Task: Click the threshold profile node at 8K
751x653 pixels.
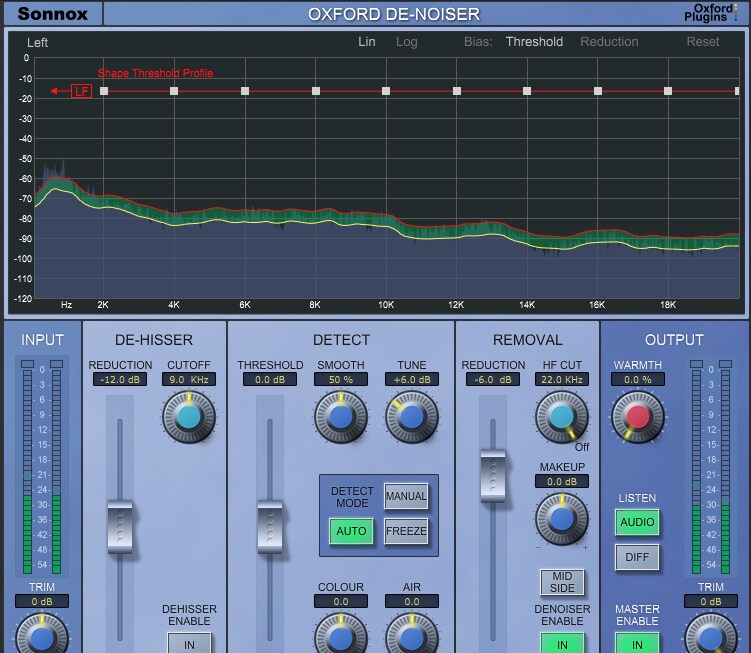Action: point(316,91)
